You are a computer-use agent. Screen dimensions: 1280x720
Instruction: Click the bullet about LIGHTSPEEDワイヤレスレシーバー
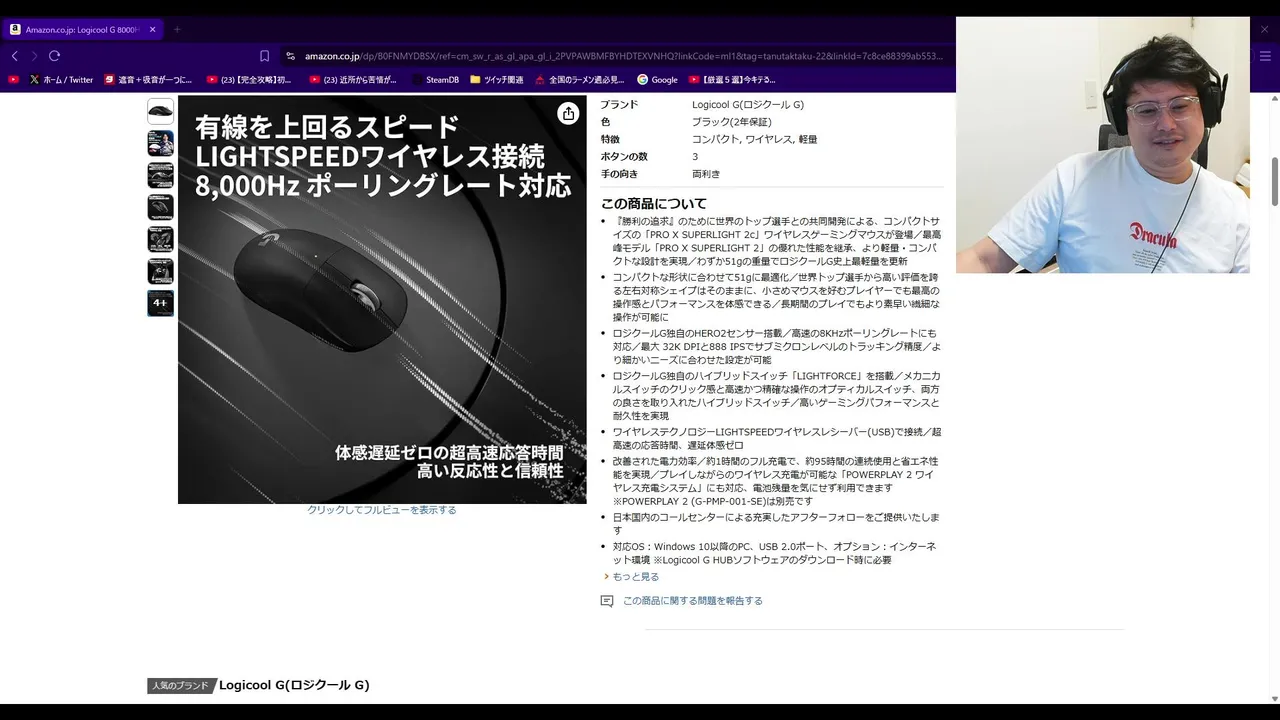(776, 438)
